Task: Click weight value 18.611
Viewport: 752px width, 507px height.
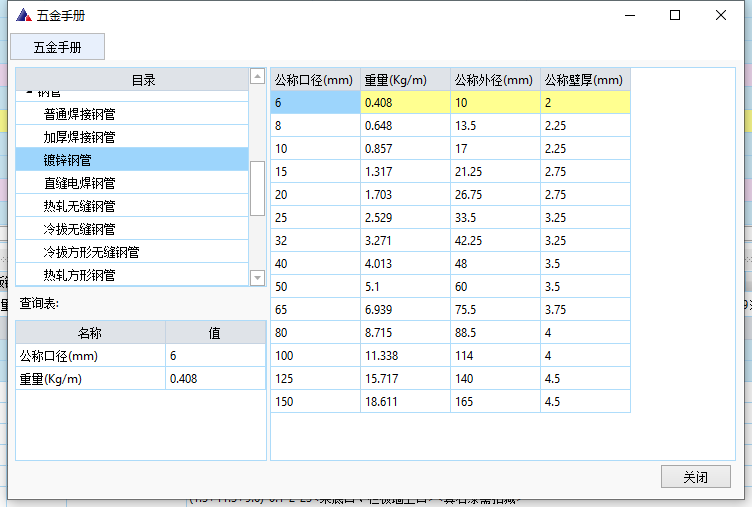Action: pyautogui.click(x=405, y=402)
